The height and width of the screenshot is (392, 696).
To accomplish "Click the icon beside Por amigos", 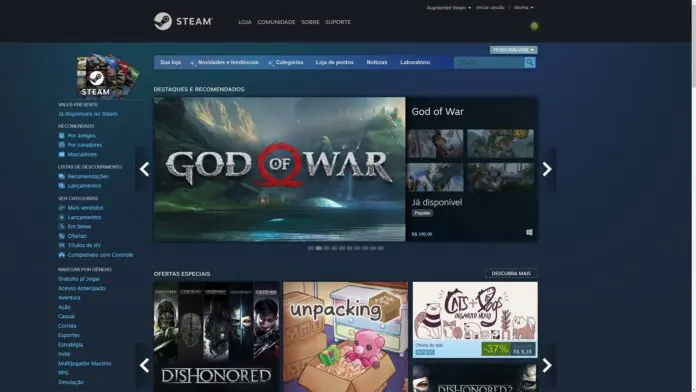I will tap(62, 135).
